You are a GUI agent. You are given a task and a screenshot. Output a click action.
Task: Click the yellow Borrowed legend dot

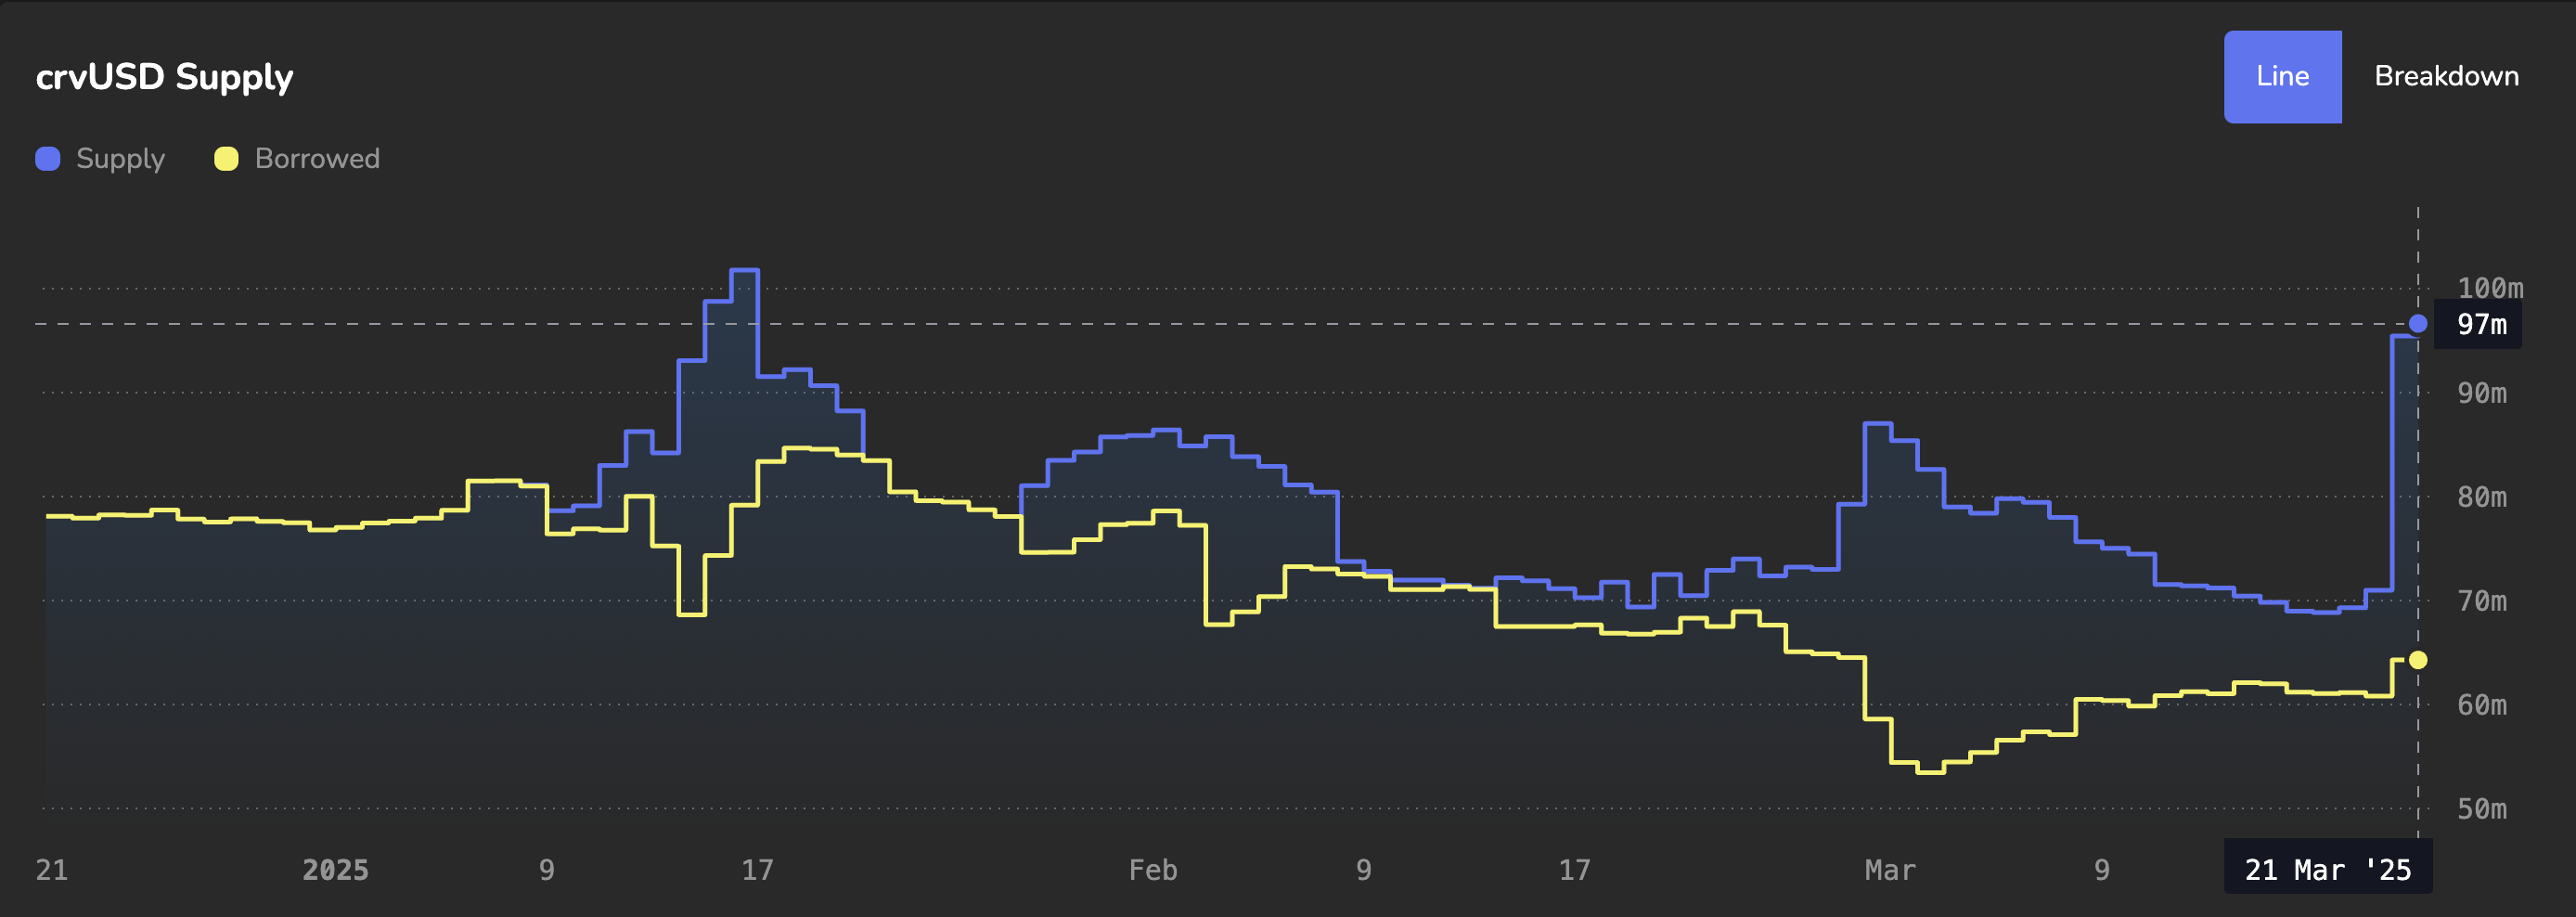point(226,159)
